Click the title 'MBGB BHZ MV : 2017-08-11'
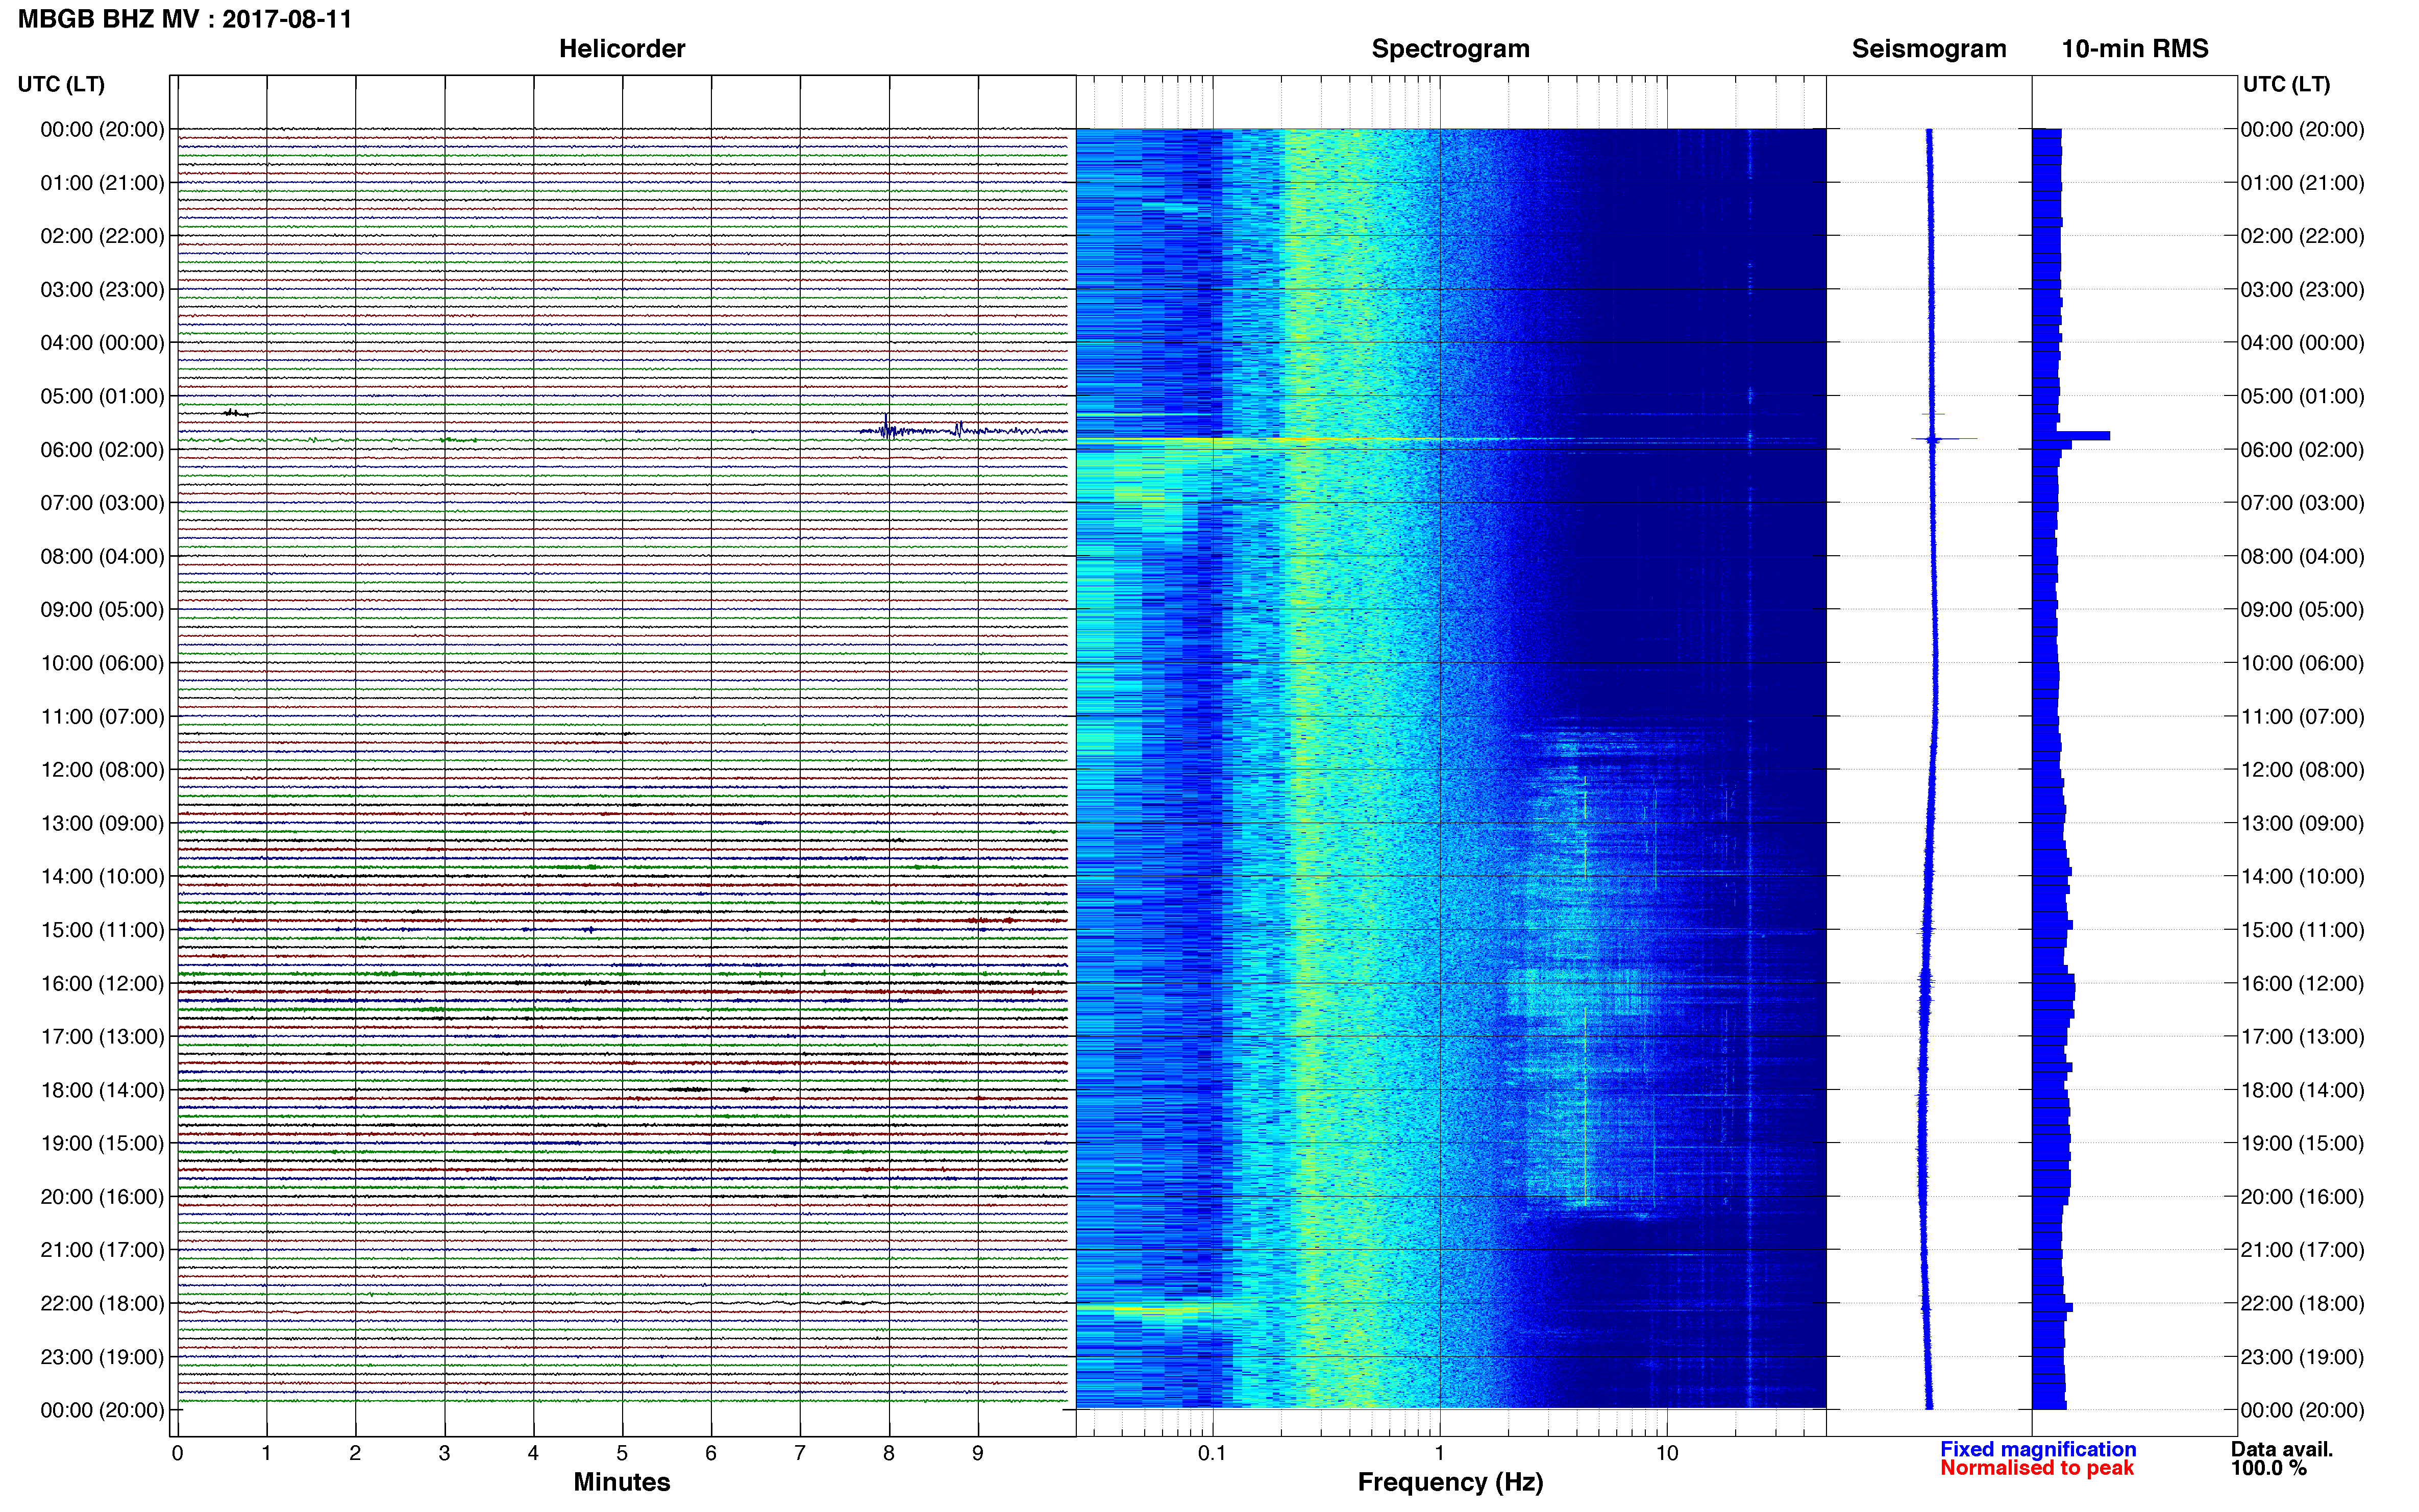 (x=185, y=19)
